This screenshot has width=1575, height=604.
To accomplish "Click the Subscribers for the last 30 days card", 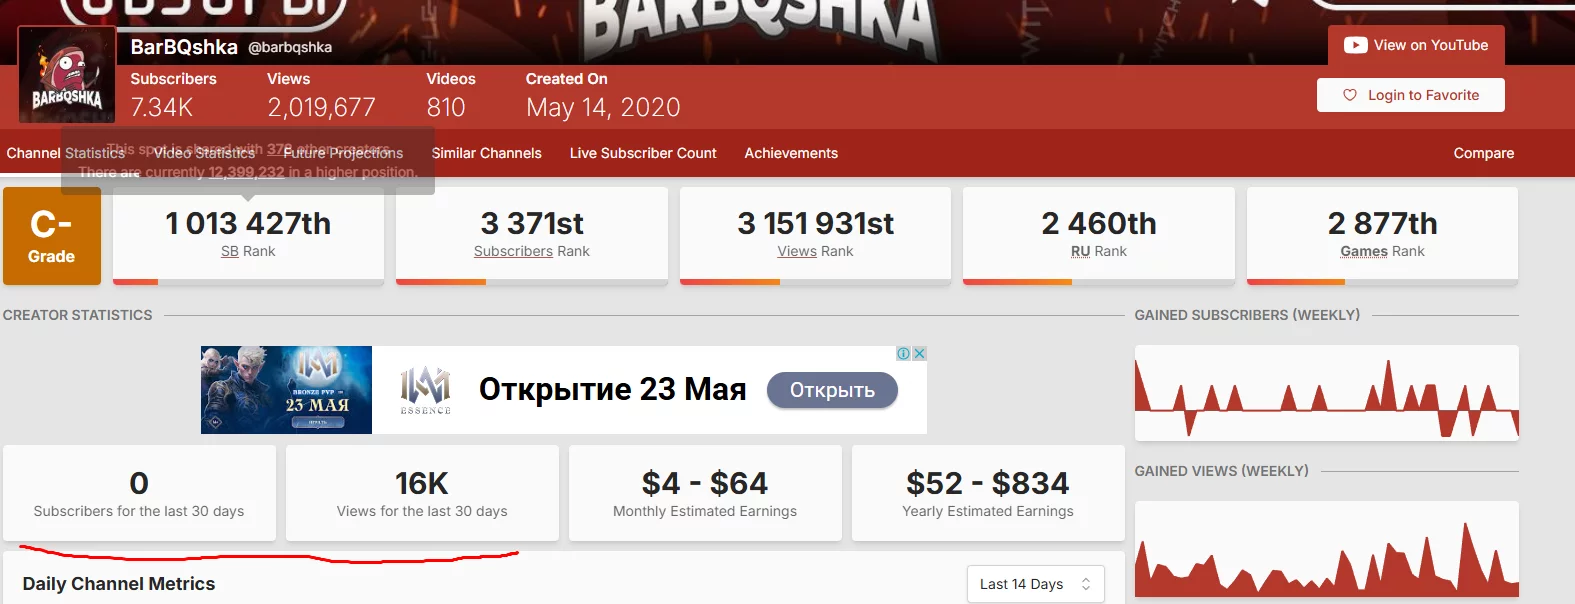I will pos(139,493).
